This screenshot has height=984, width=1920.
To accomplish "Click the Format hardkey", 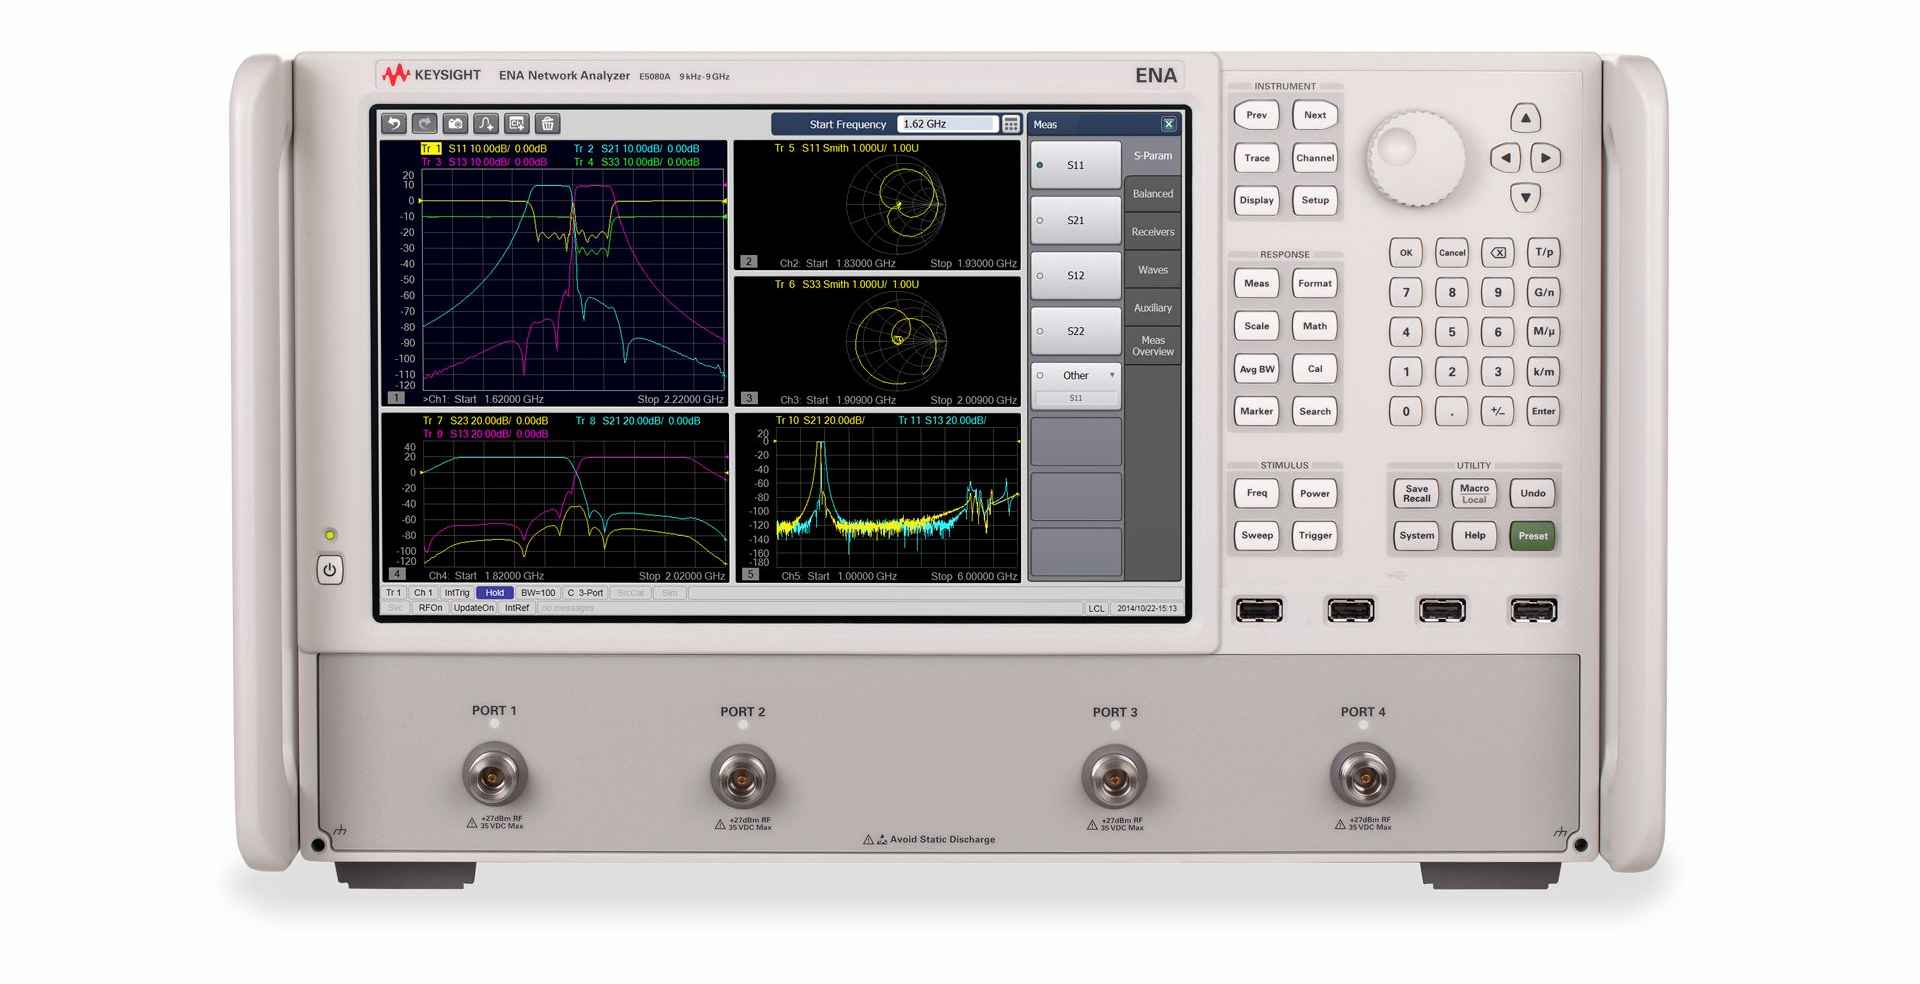I will click(x=1315, y=283).
